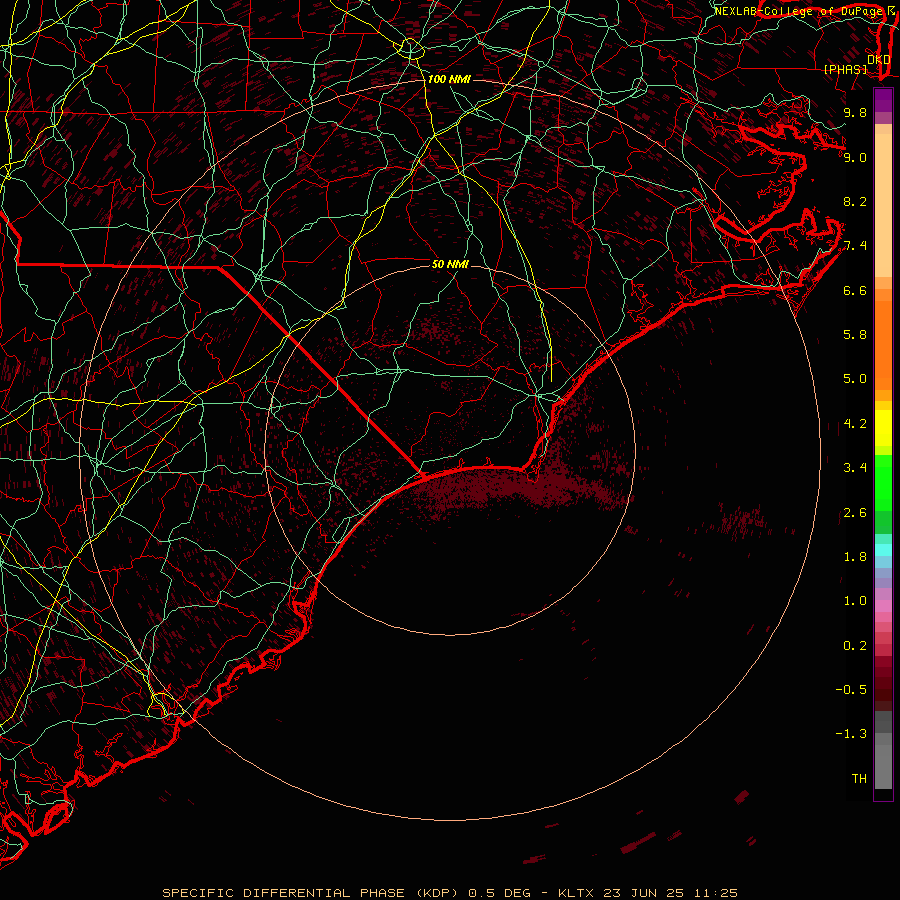Click the 8.2 value on the scale
Screen dimensions: 900x900
pos(855,201)
